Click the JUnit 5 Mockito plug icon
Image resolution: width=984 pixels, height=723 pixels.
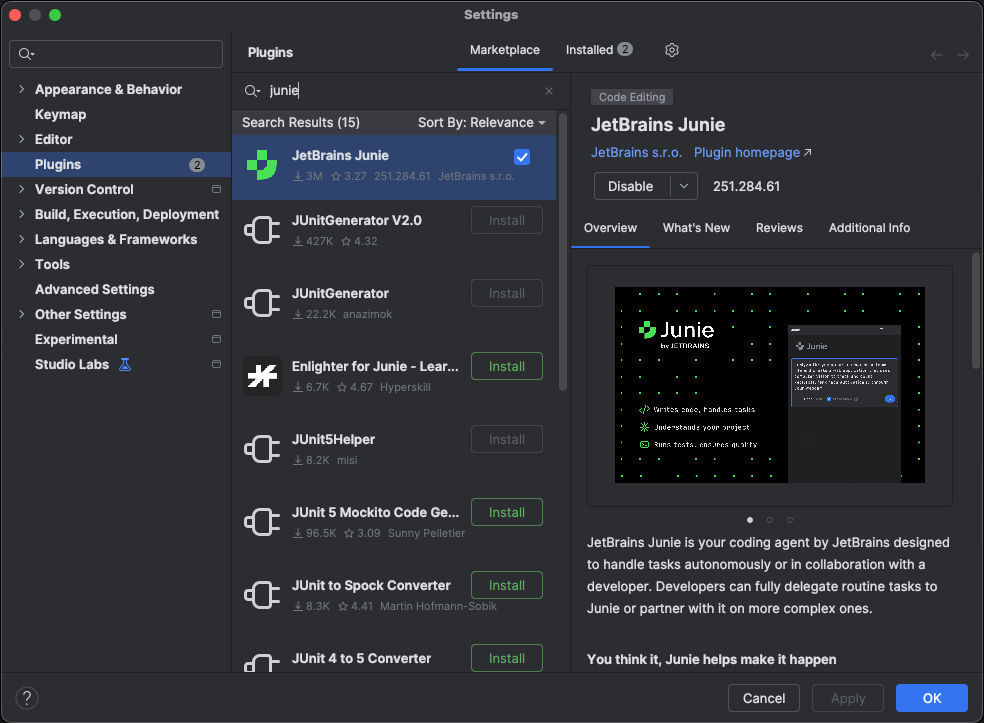[x=262, y=522]
